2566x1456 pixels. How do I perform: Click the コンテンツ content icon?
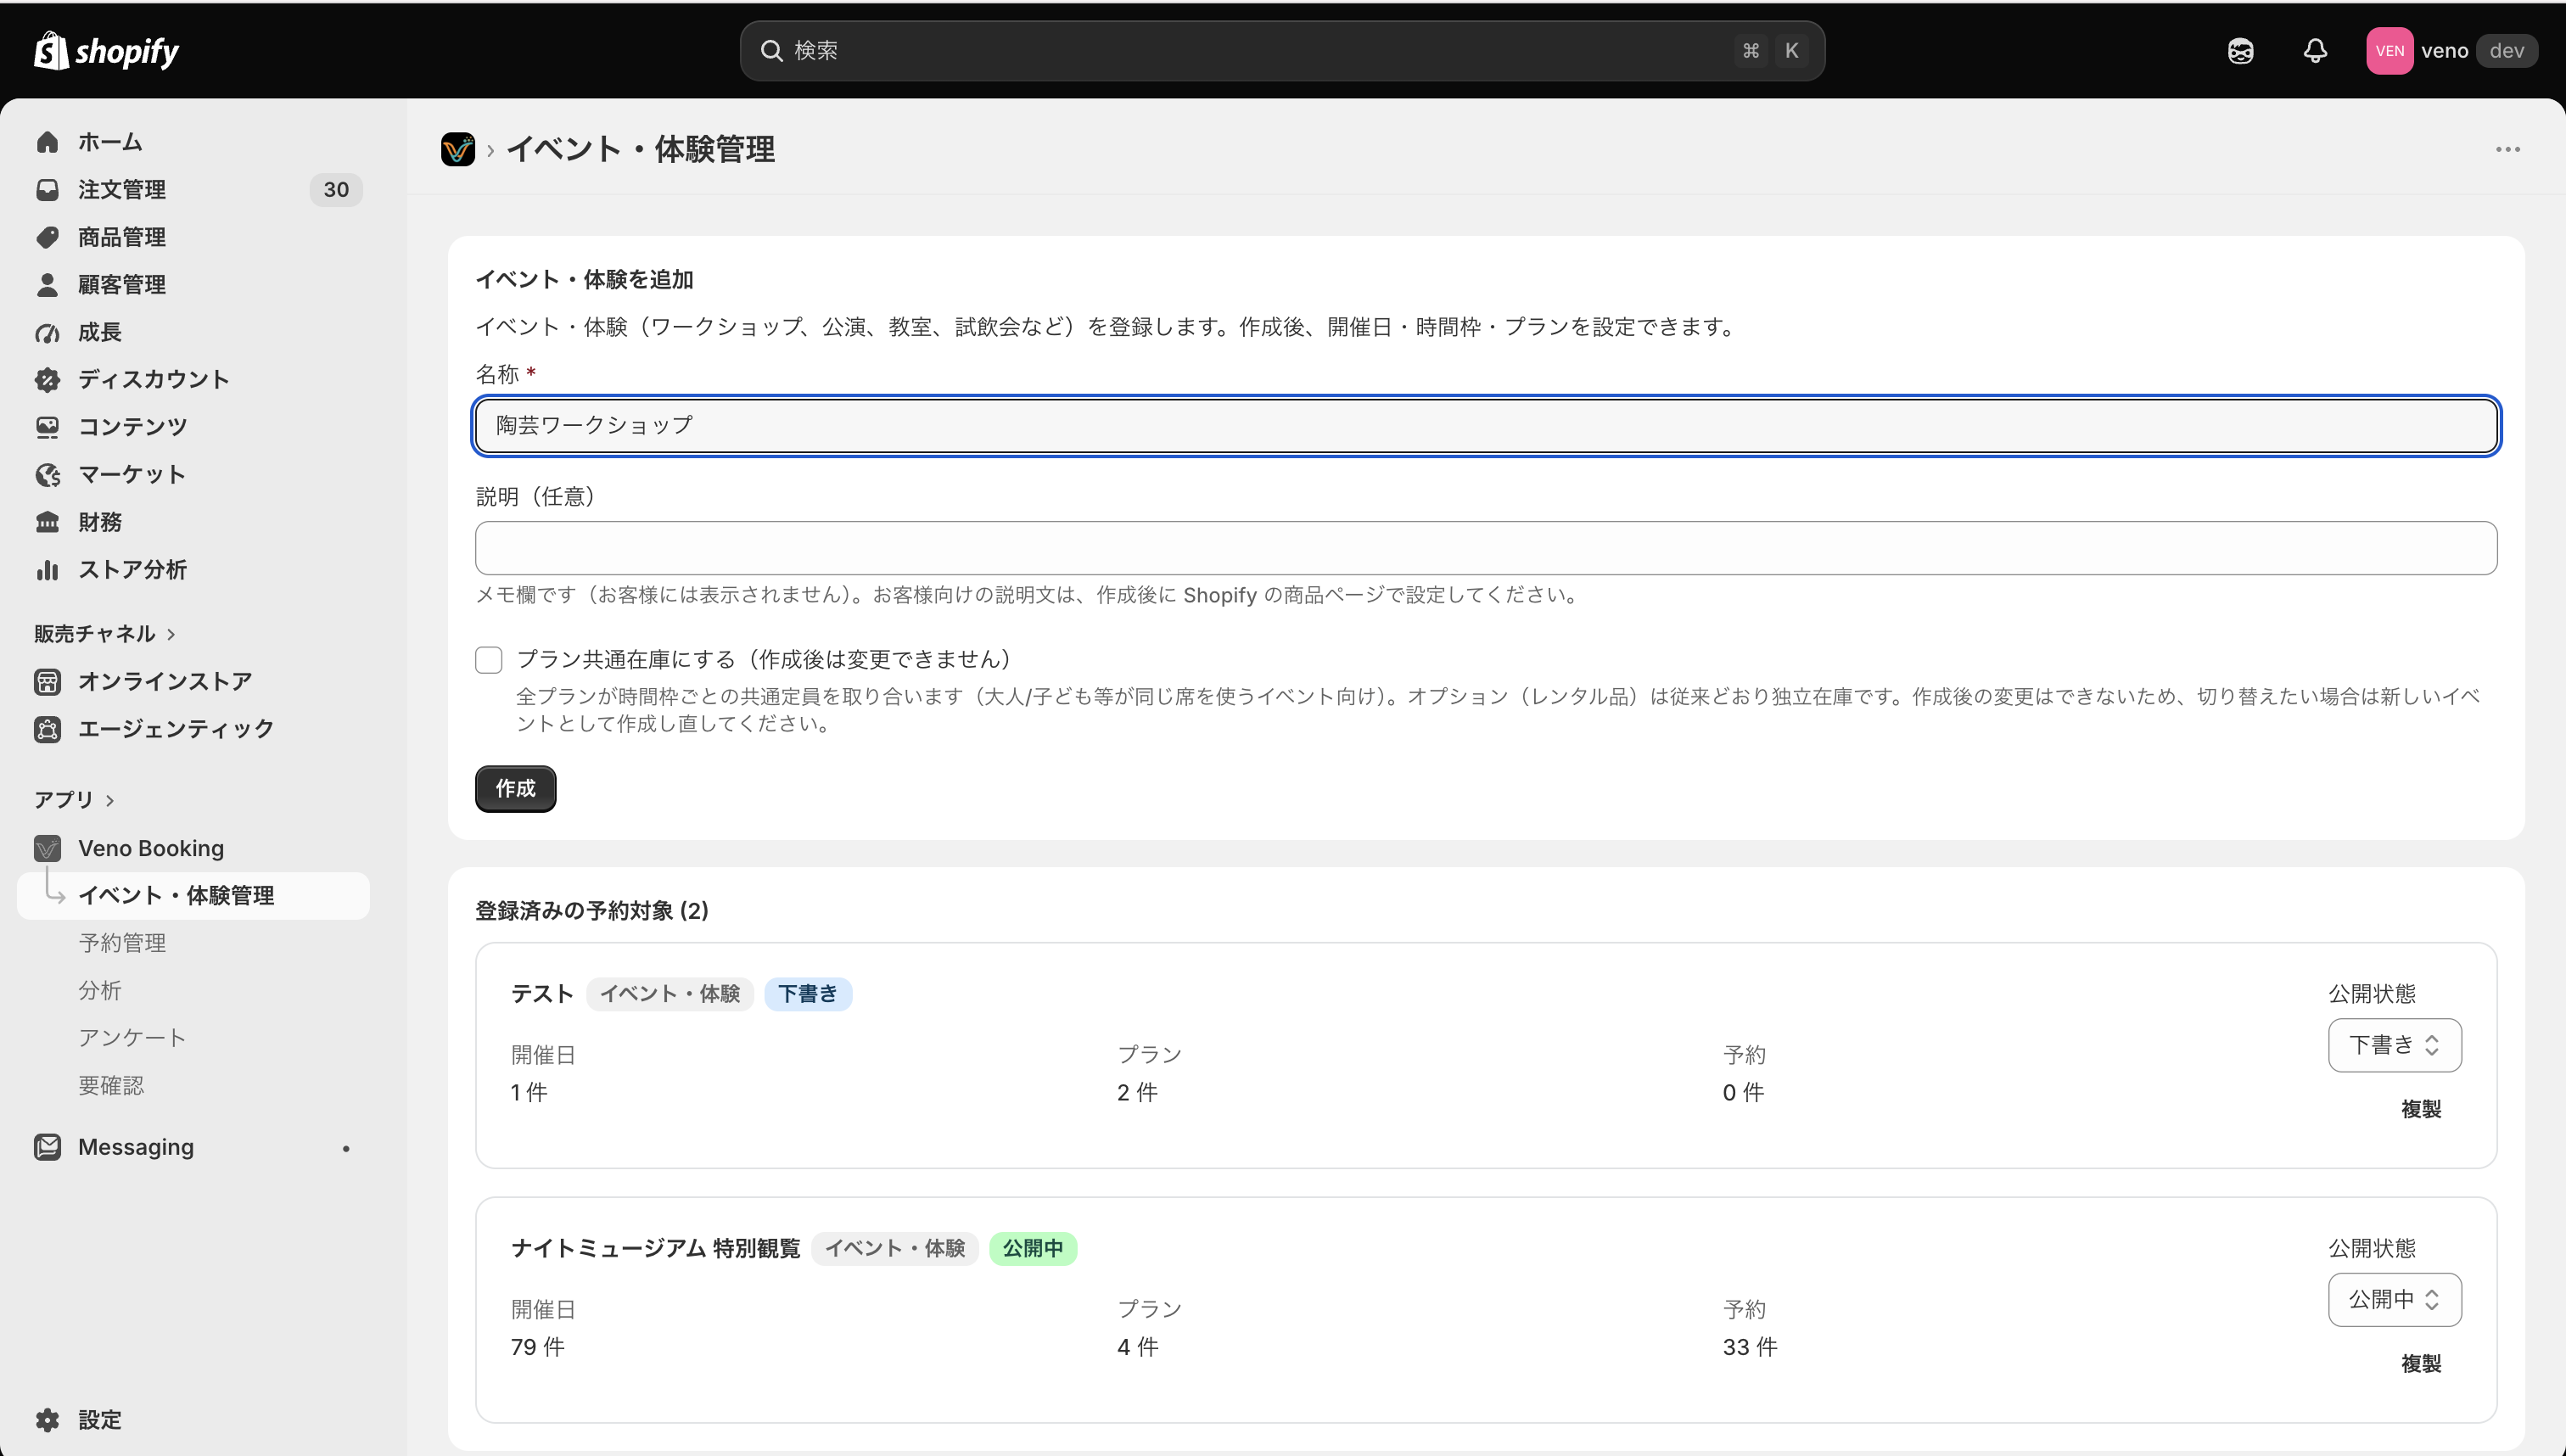point(47,427)
